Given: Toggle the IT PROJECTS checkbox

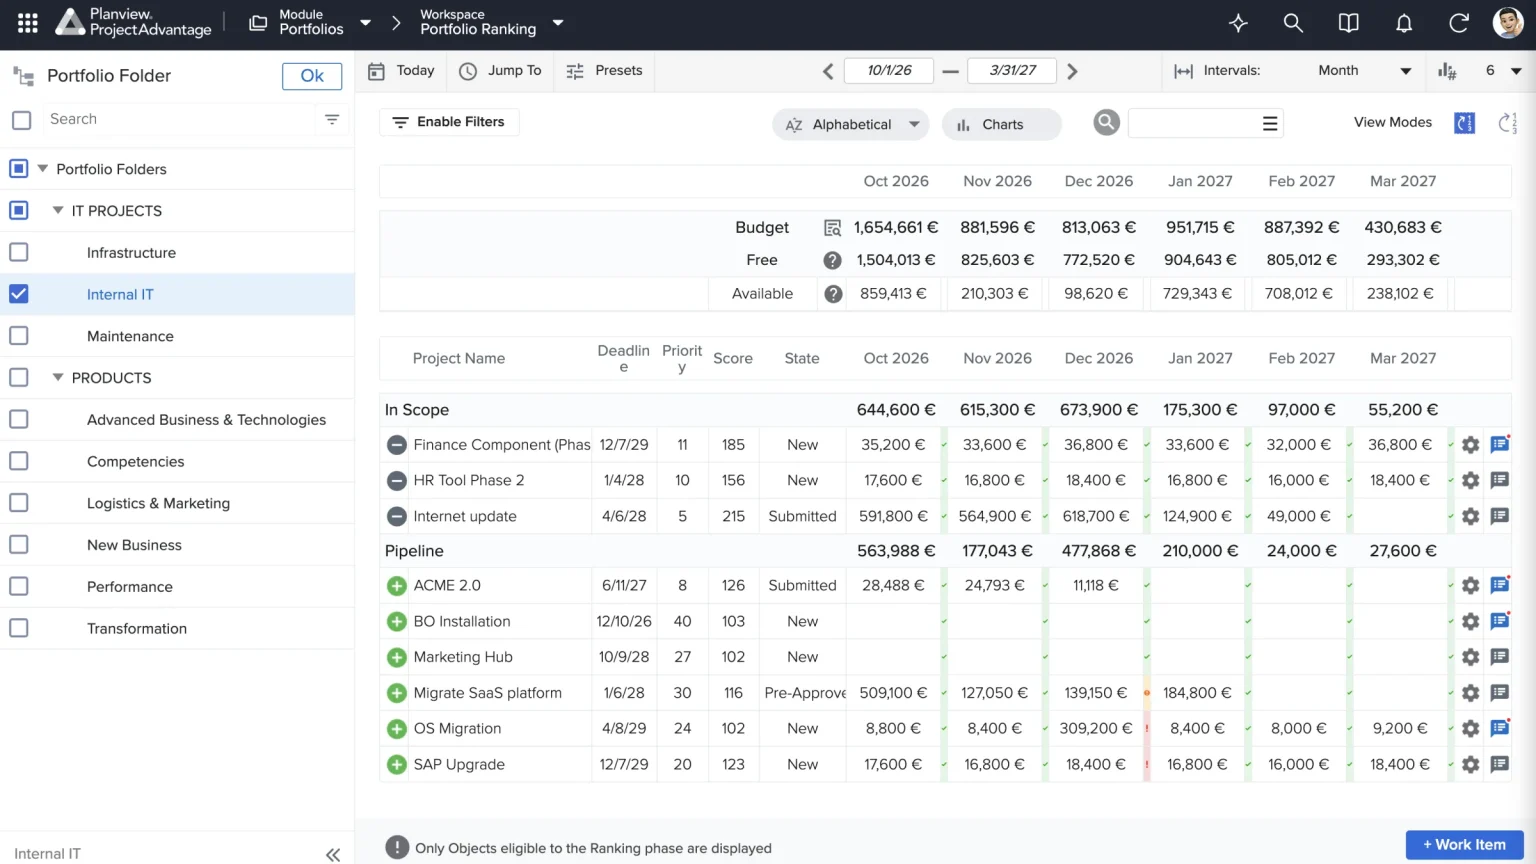Looking at the screenshot, I should point(19,210).
